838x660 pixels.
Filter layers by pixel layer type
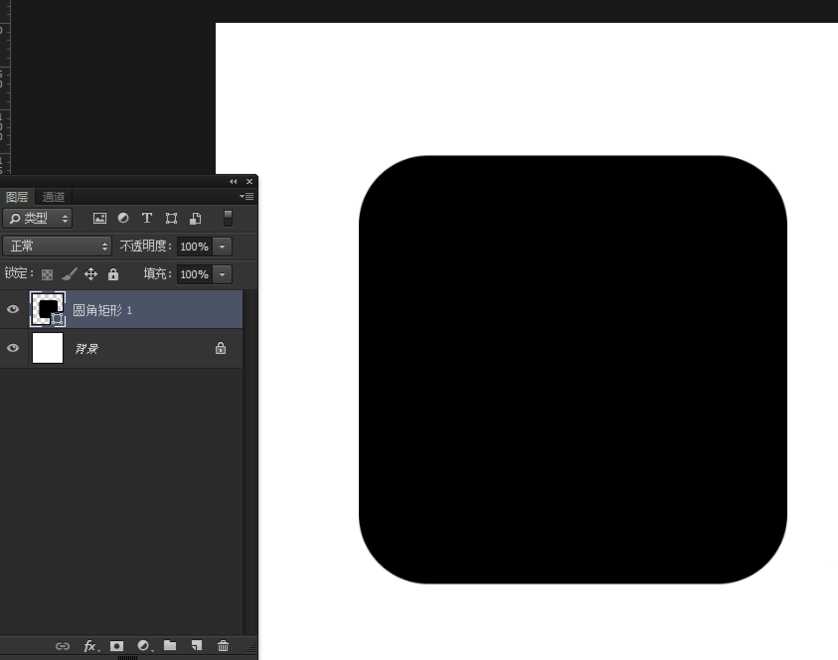100,218
